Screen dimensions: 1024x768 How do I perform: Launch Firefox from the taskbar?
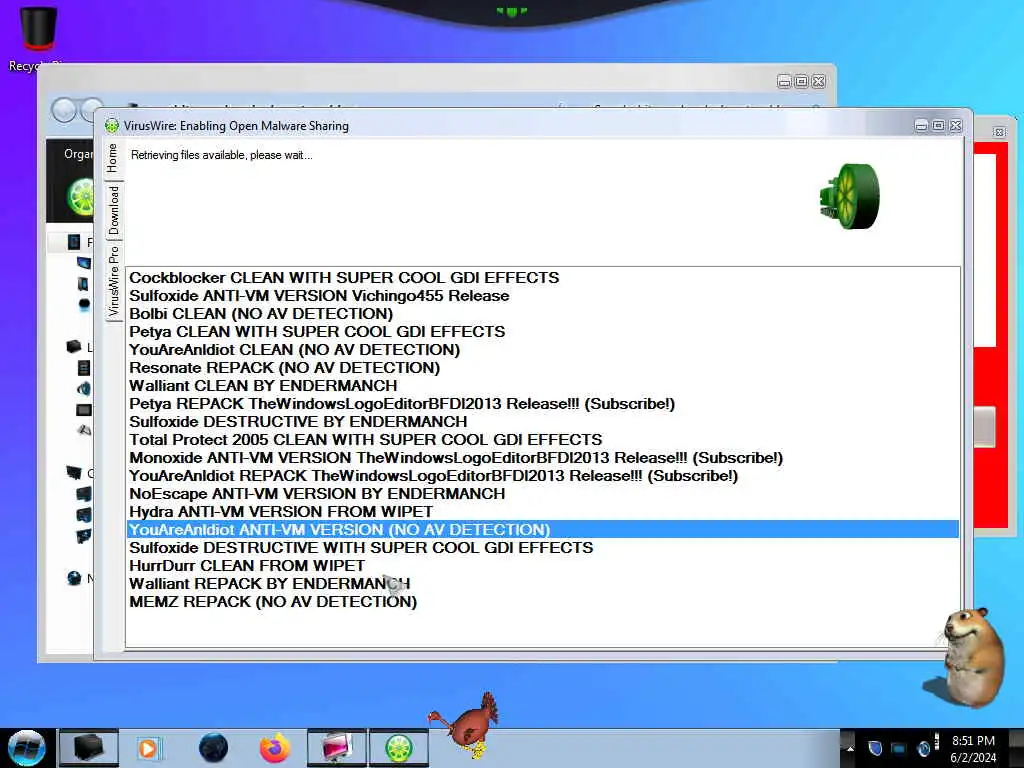tap(275, 748)
